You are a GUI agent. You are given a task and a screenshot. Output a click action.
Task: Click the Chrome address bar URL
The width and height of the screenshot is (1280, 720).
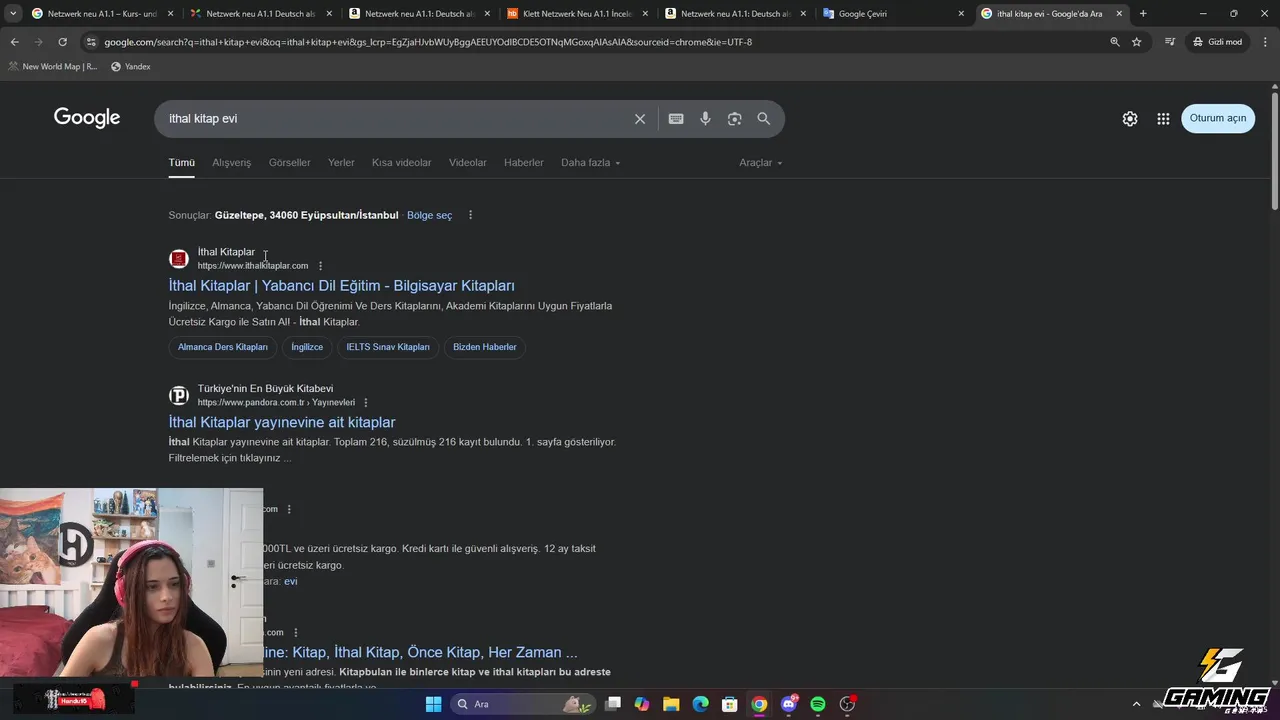428,42
